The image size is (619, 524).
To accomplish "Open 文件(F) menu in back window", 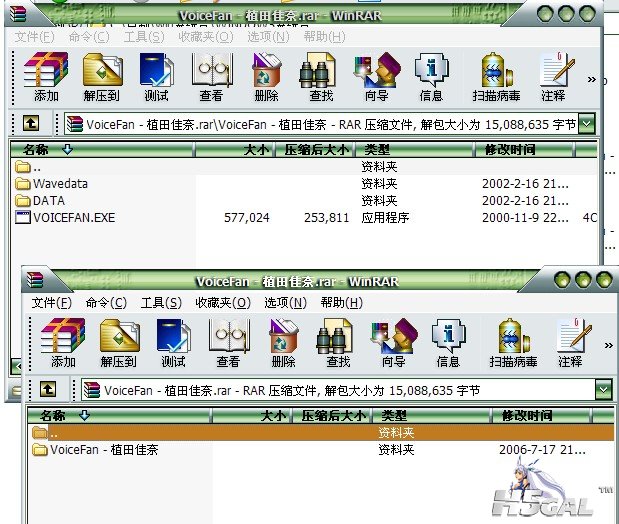I will point(34,37).
